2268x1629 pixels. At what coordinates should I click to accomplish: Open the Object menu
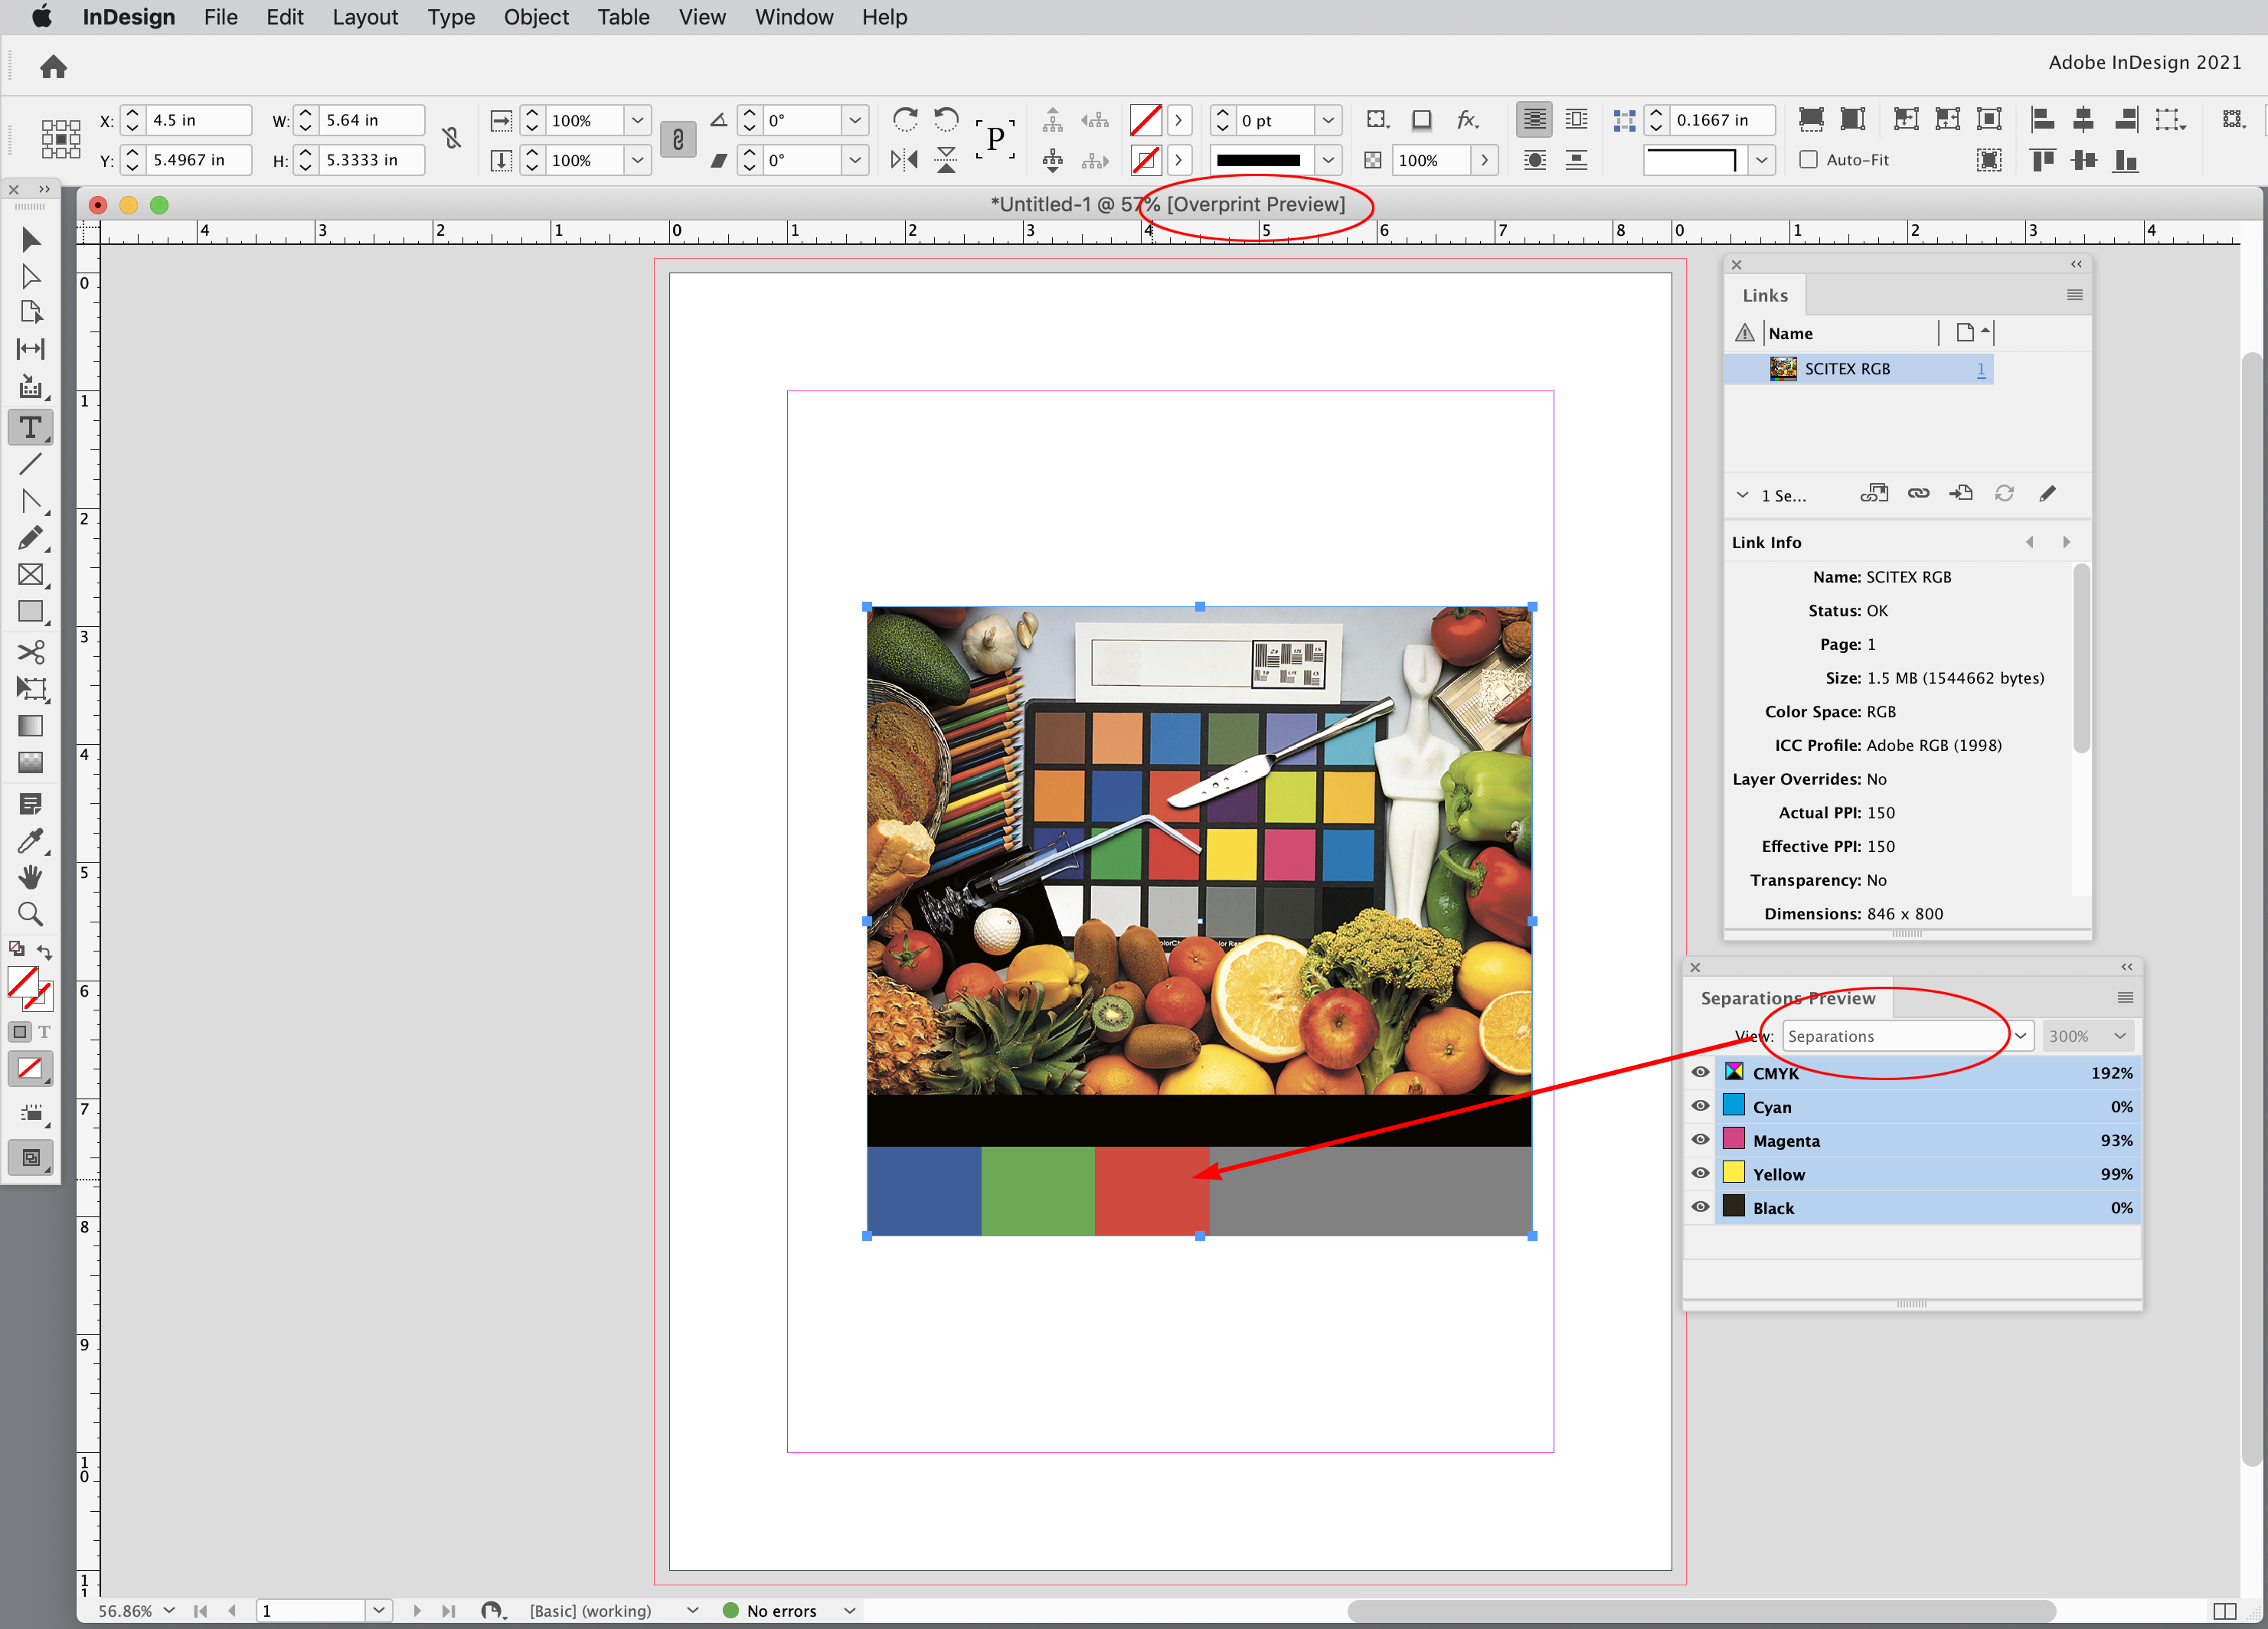pos(536,17)
